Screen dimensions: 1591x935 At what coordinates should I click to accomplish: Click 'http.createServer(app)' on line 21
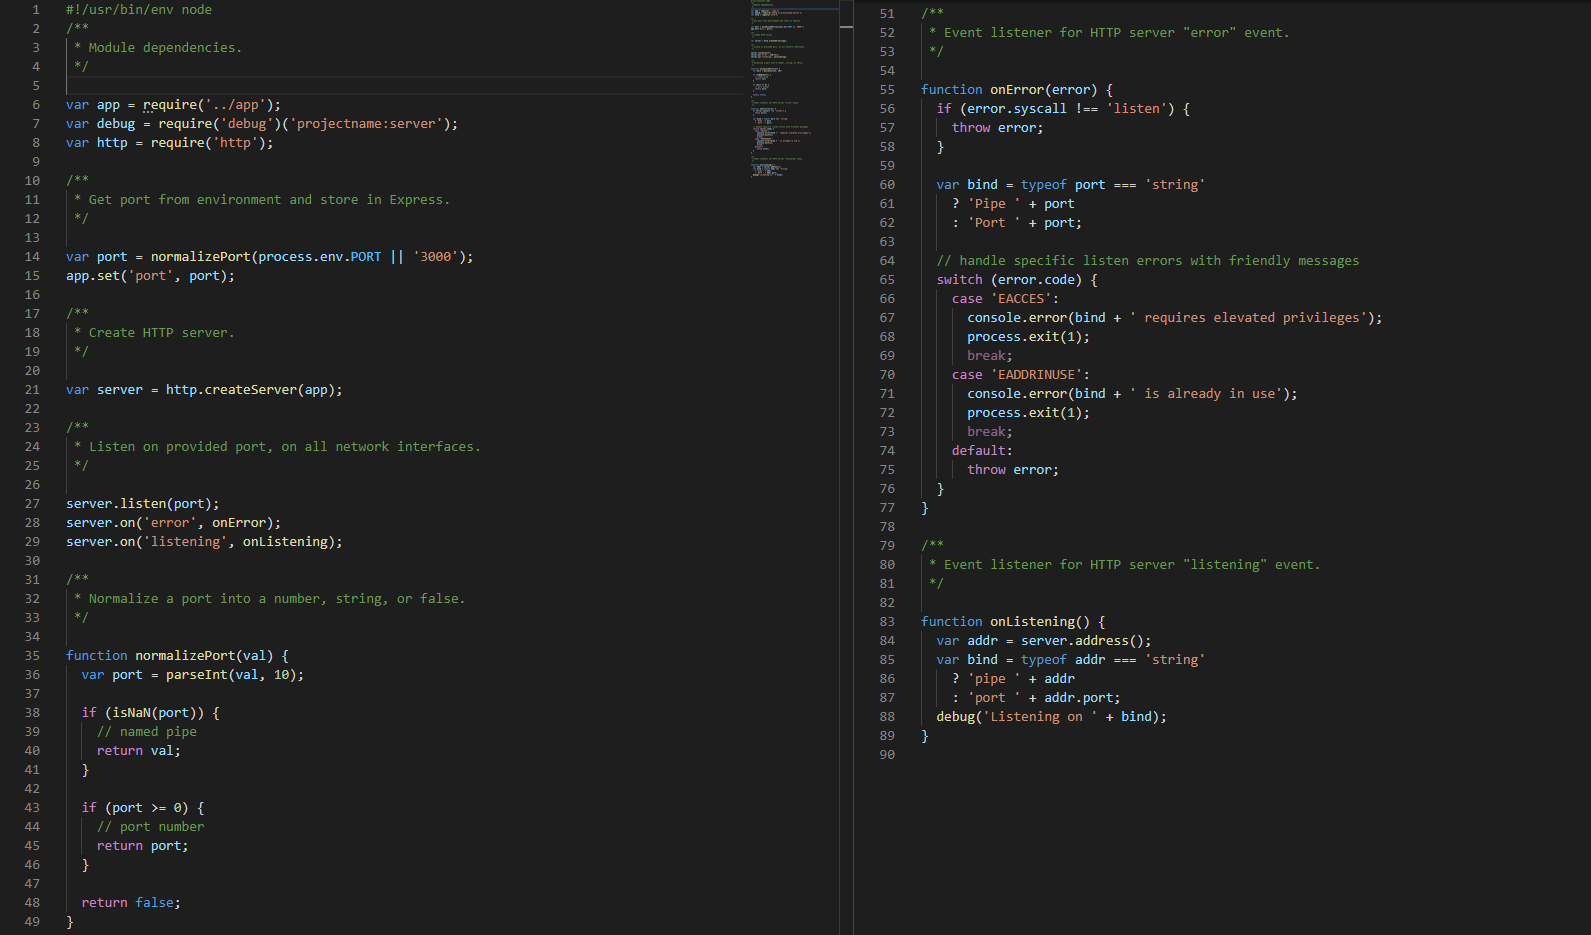coord(250,389)
